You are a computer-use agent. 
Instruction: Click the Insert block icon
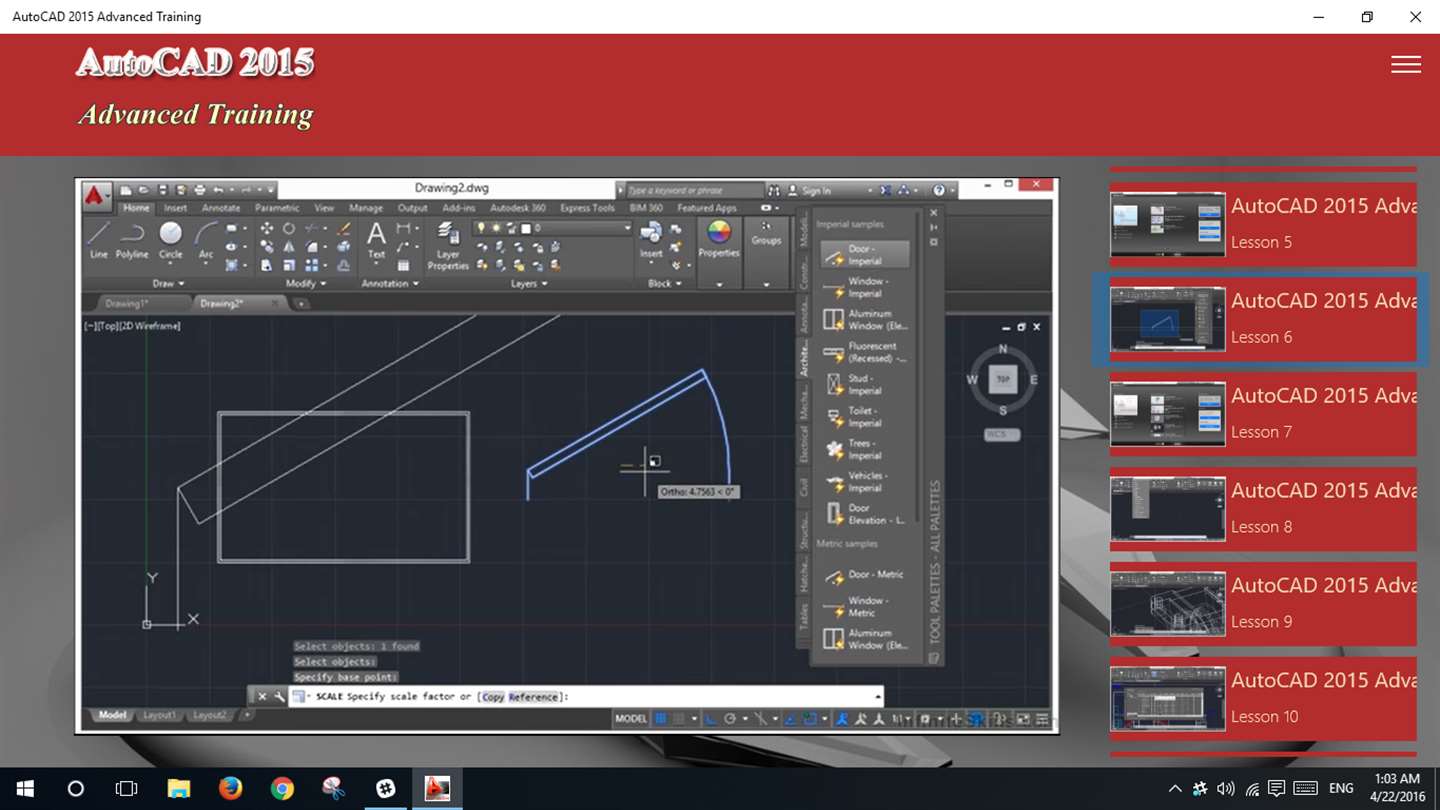point(651,240)
